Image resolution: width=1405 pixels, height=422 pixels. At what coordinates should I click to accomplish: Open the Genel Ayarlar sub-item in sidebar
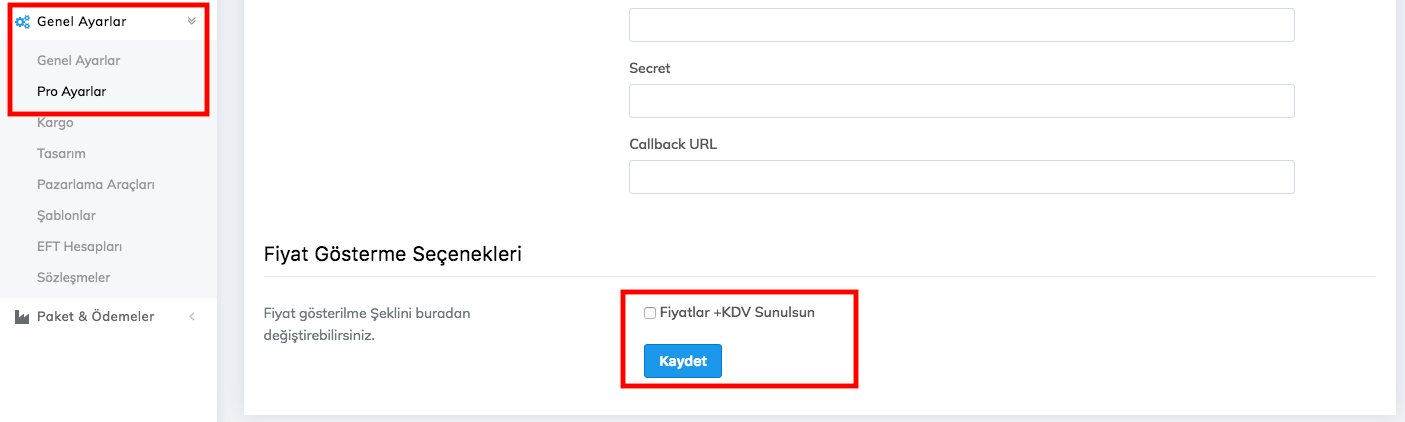coord(78,60)
